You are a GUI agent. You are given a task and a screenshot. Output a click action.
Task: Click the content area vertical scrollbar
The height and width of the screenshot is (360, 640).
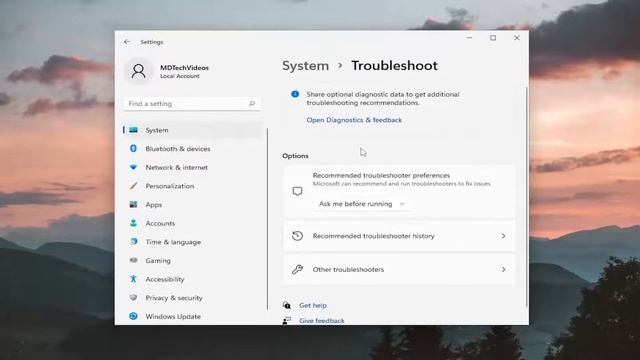click(526, 197)
